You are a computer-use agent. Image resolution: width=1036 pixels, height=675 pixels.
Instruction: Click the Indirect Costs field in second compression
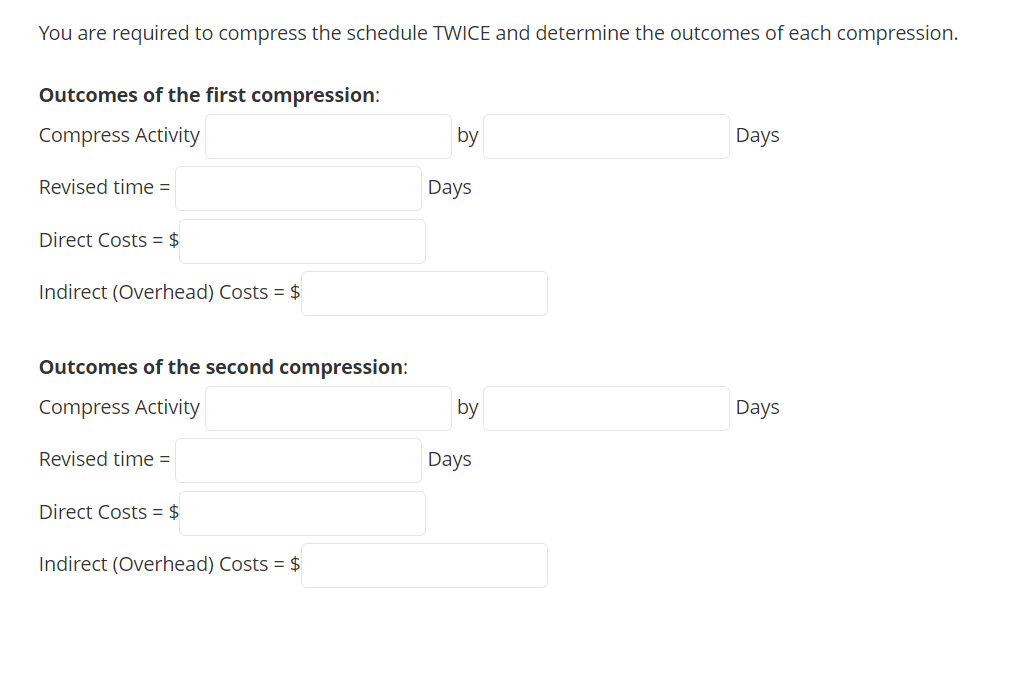(423, 565)
